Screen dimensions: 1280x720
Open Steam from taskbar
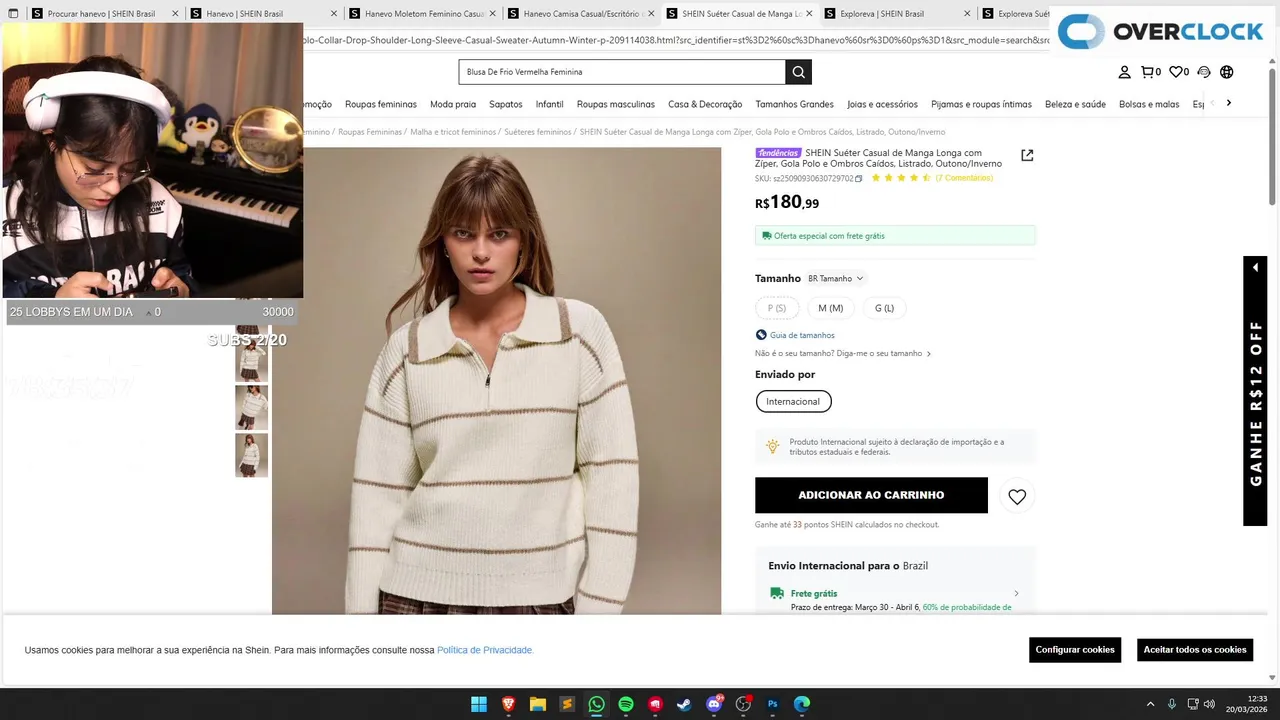pyautogui.click(x=684, y=704)
